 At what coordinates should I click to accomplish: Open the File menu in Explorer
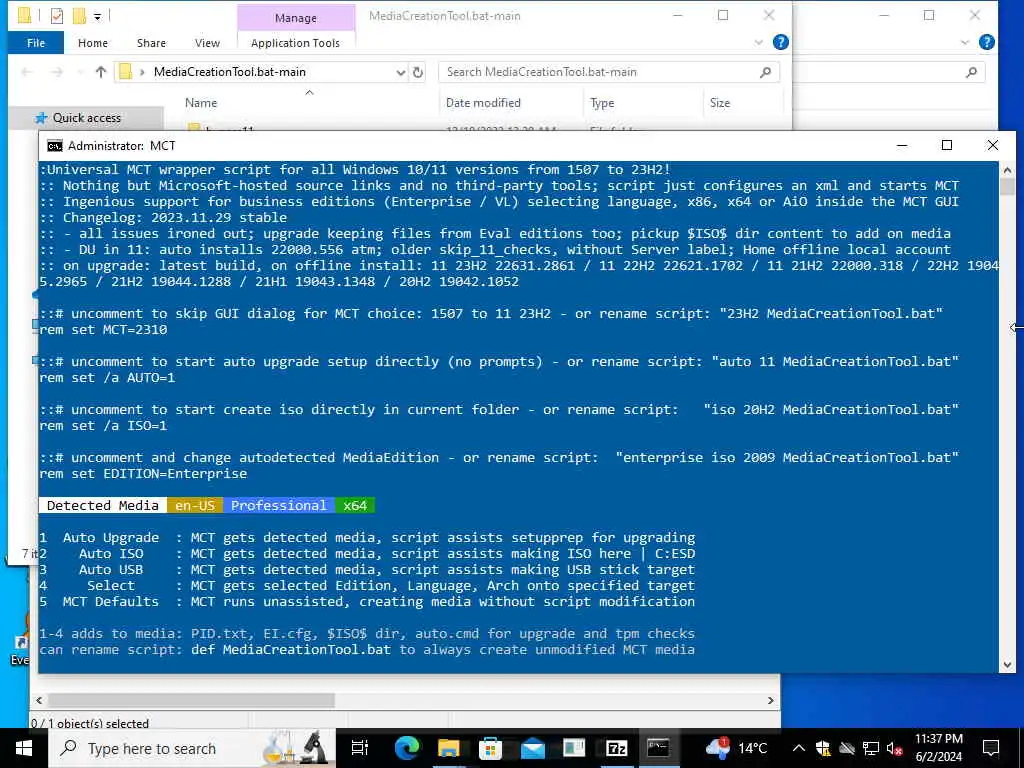[x=36, y=43]
